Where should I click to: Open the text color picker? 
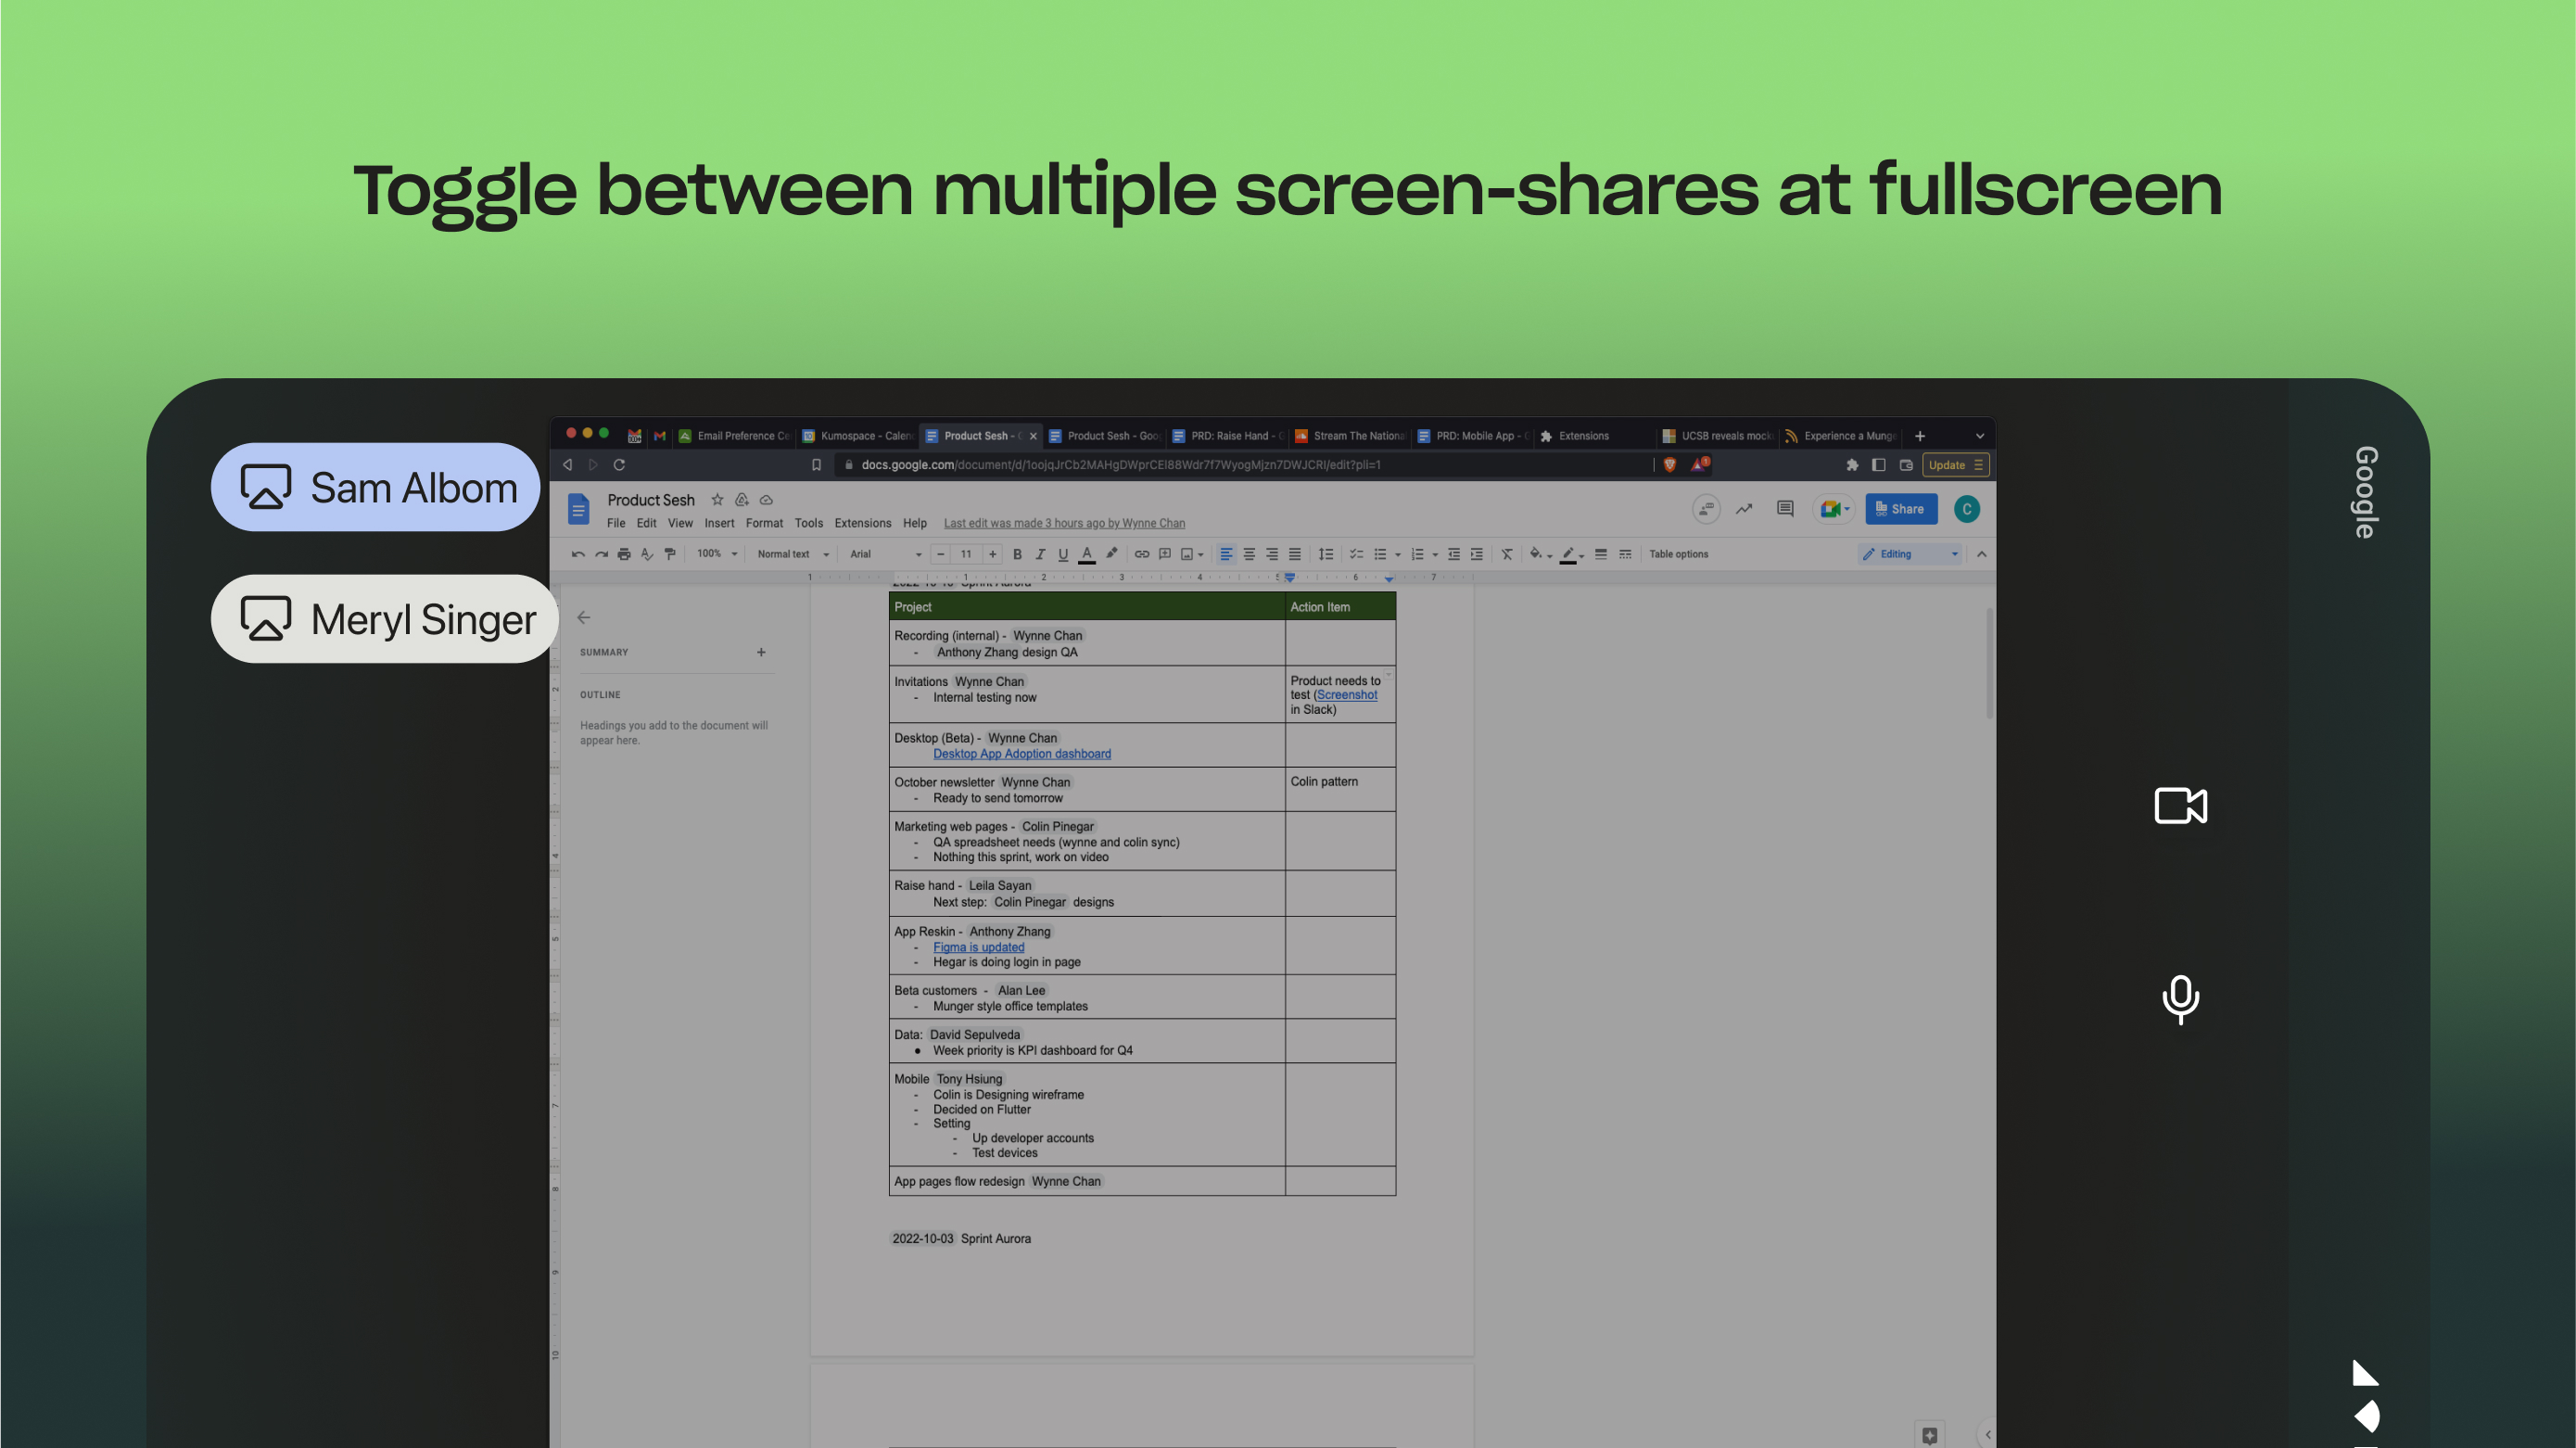(1087, 554)
